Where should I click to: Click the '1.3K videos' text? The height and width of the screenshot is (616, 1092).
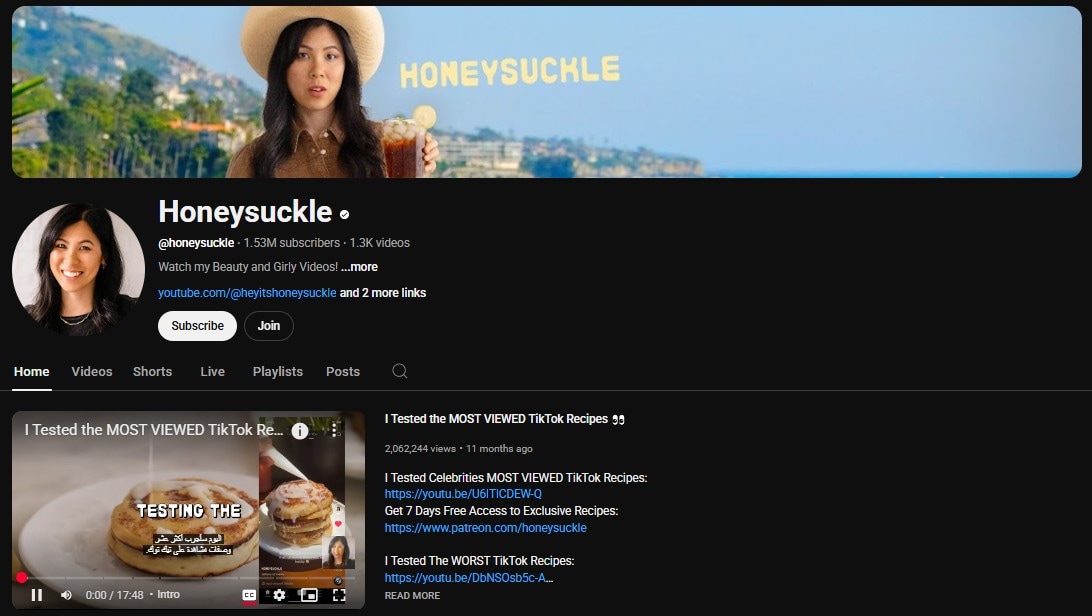click(x=380, y=243)
